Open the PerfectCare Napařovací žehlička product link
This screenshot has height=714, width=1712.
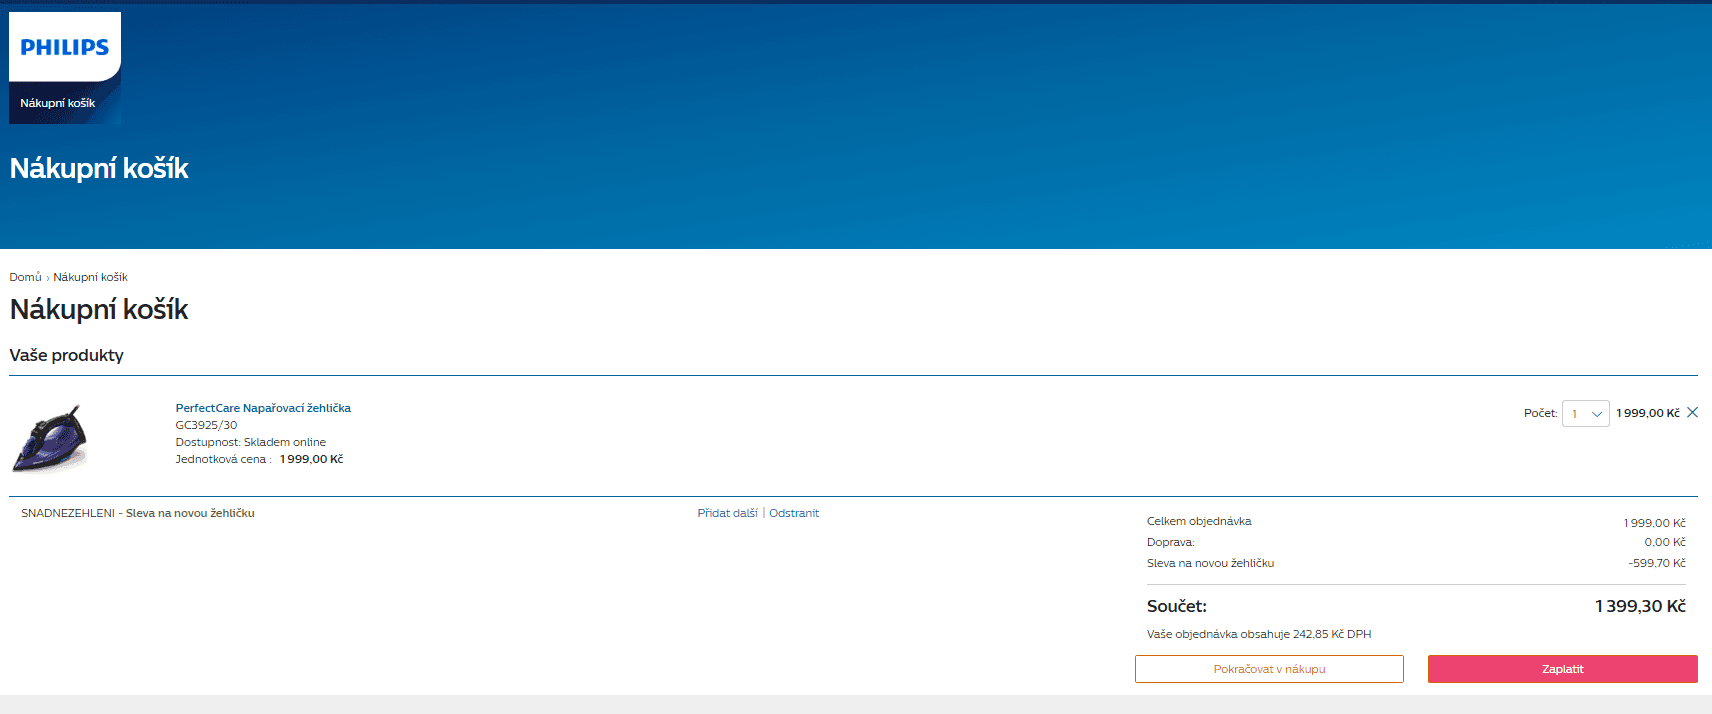click(x=263, y=408)
